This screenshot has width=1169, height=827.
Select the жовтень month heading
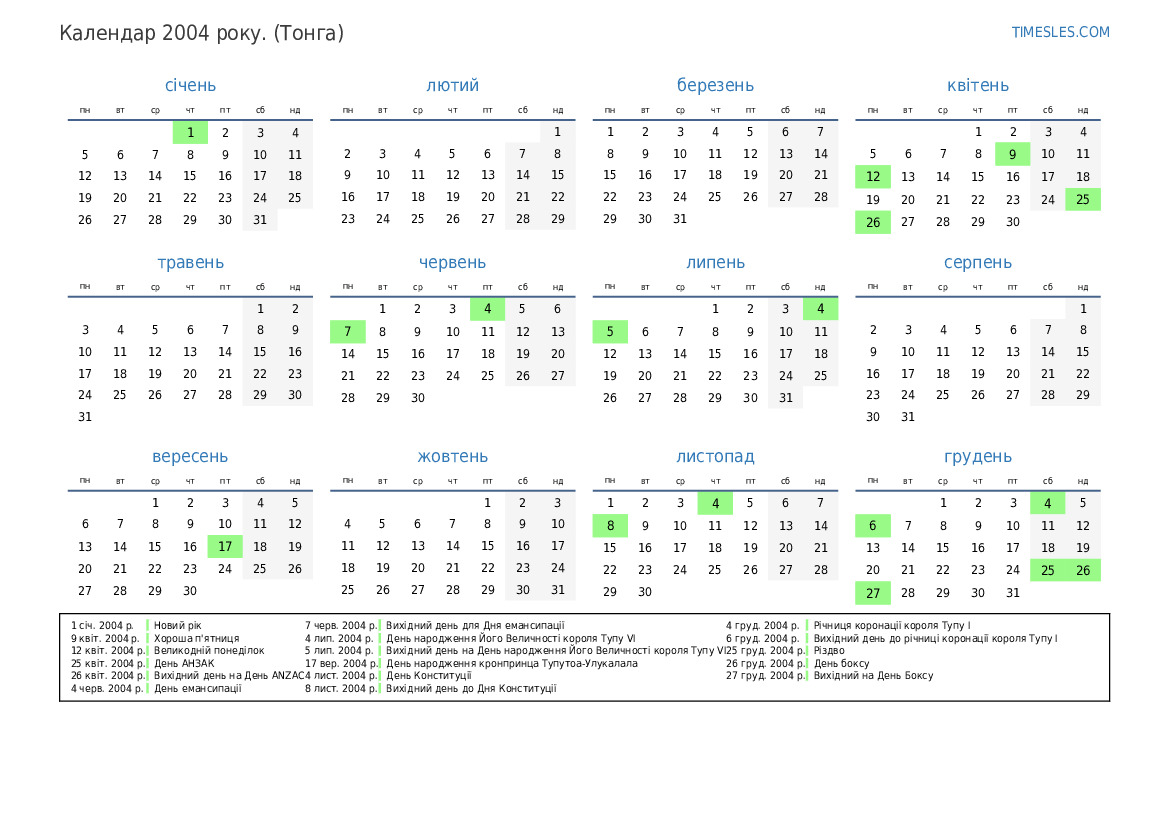(x=453, y=456)
